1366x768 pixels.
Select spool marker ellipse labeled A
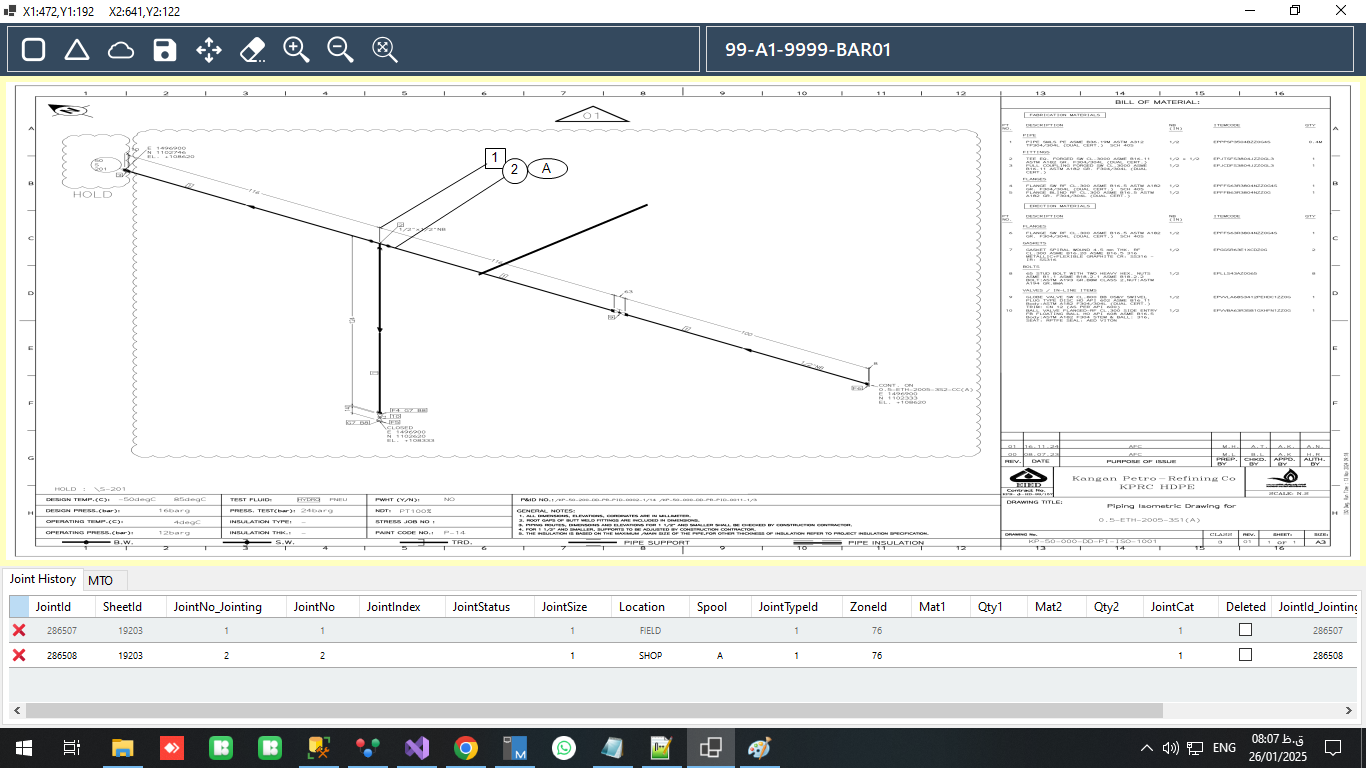547,168
